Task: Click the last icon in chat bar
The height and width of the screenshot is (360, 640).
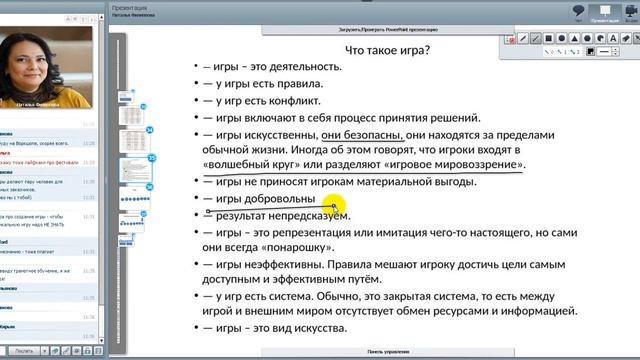Action: (x=98, y=351)
